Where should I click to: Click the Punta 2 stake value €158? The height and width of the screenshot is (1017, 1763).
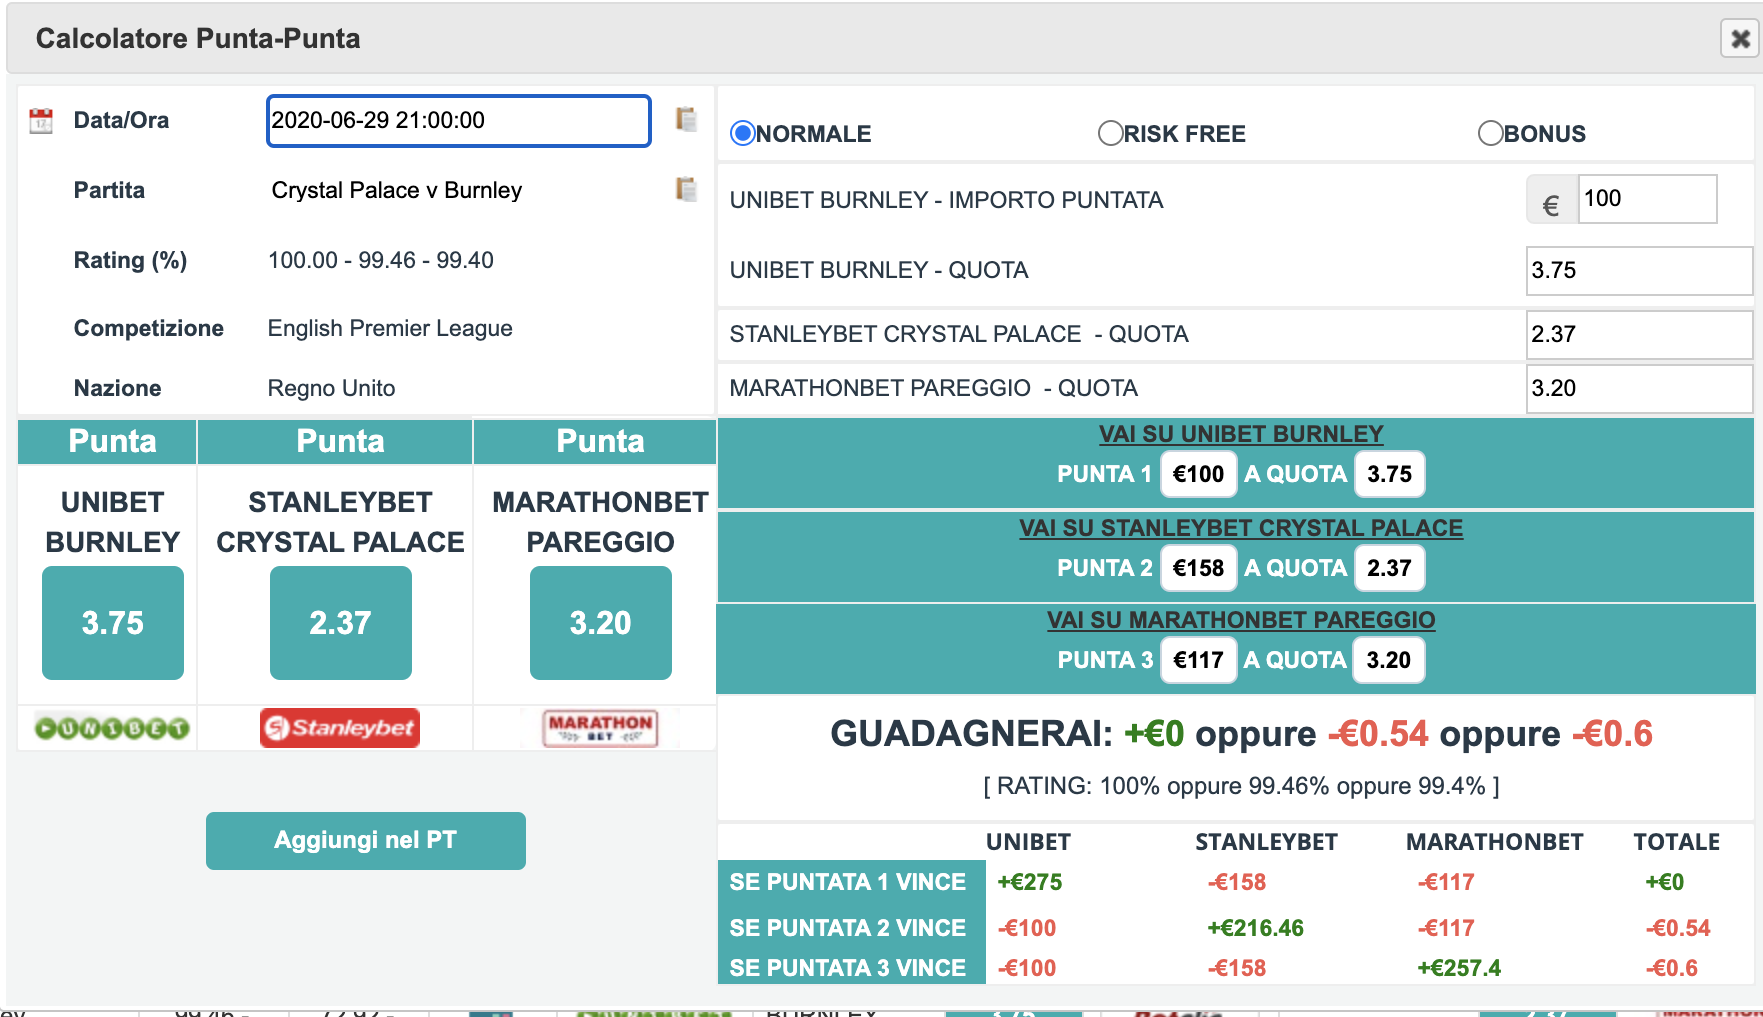pyautogui.click(x=1198, y=568)
